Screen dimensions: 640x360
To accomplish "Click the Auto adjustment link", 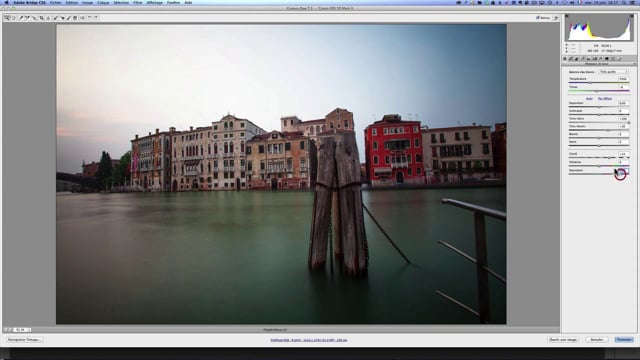I will pos(589,99).
